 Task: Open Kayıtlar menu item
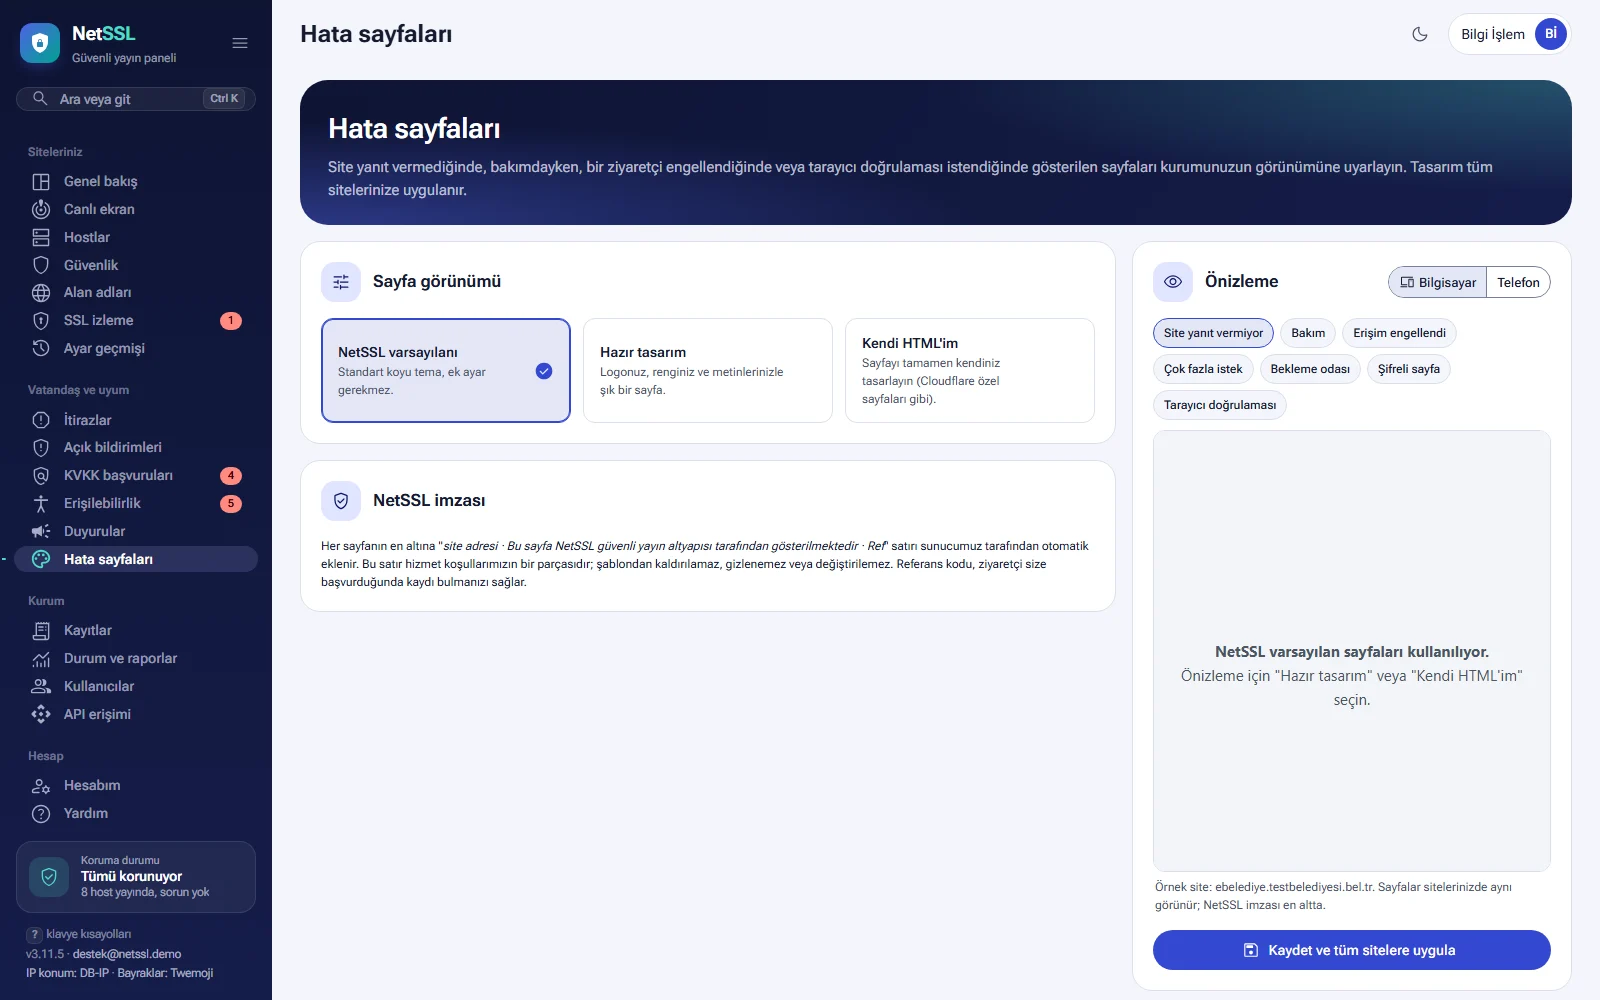click(136, 630)
